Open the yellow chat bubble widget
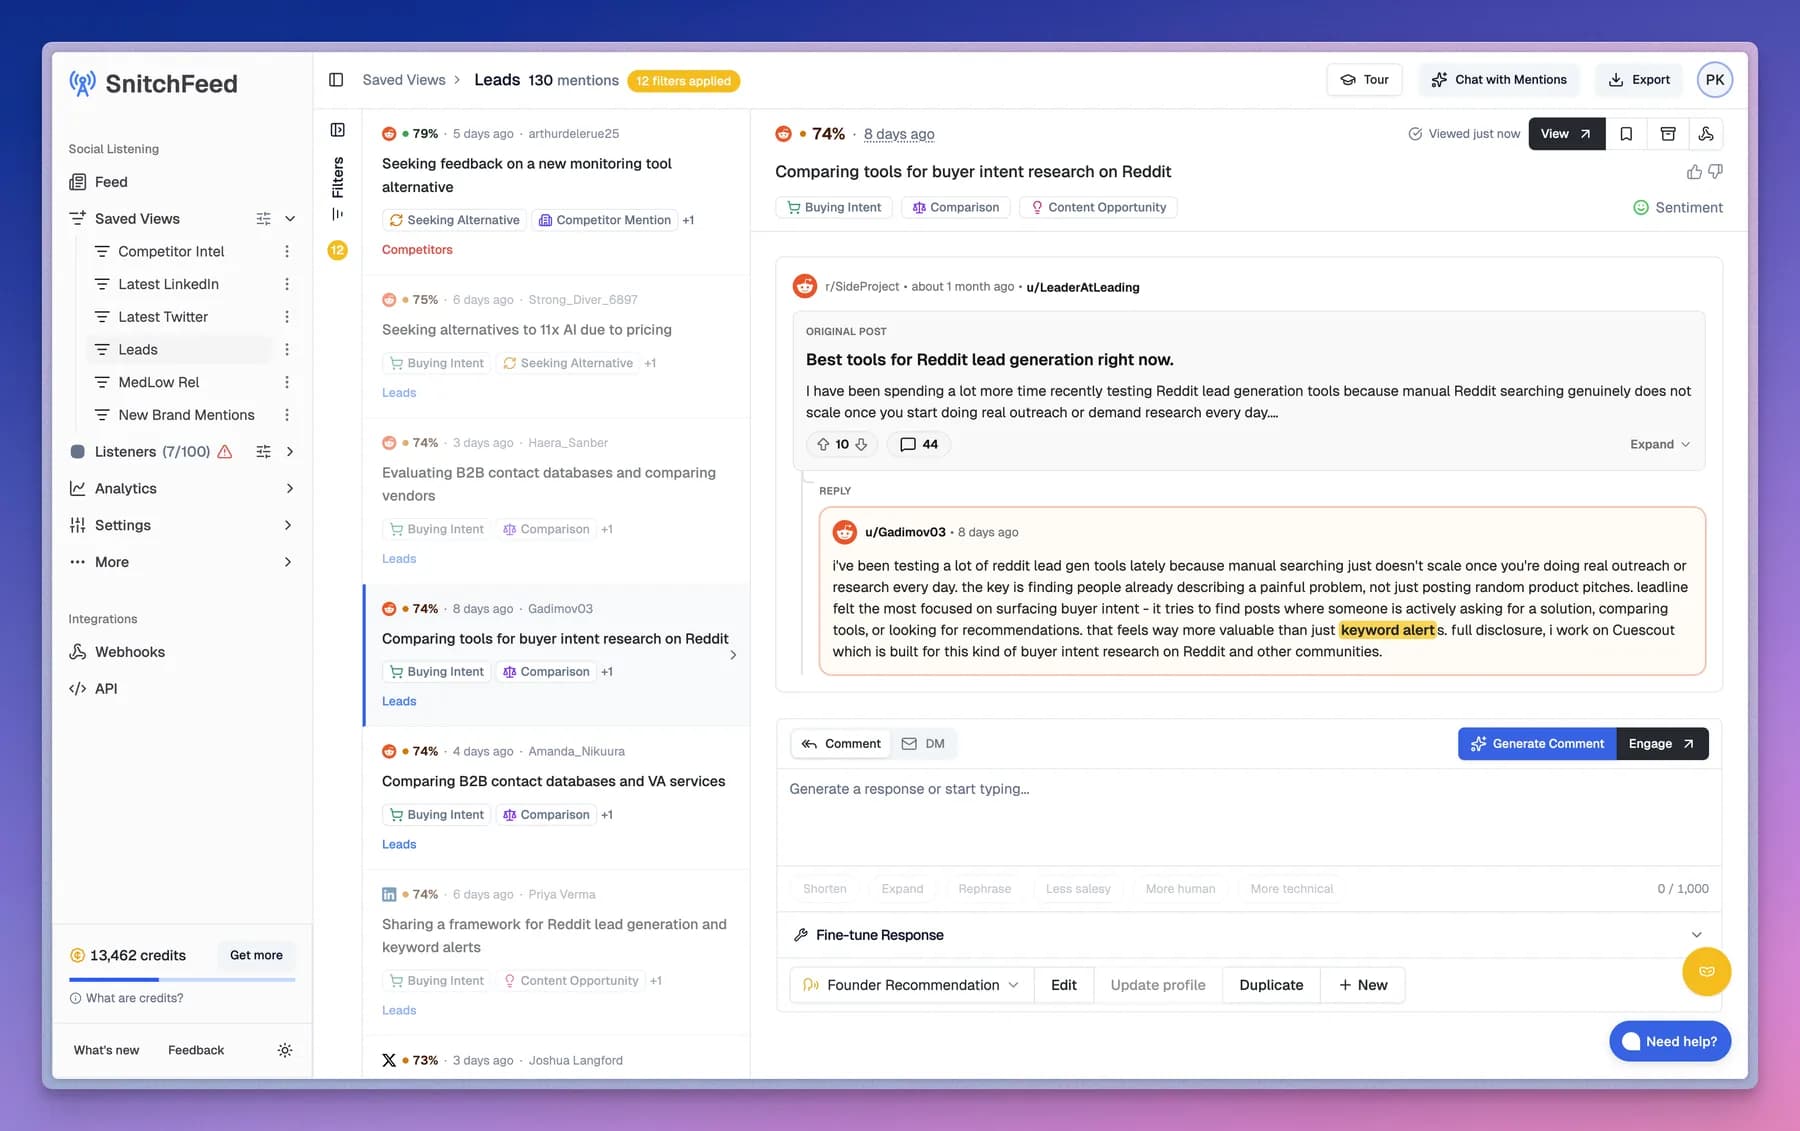This screenshot has height=1131, width=1800. [x=1706, y=972]
